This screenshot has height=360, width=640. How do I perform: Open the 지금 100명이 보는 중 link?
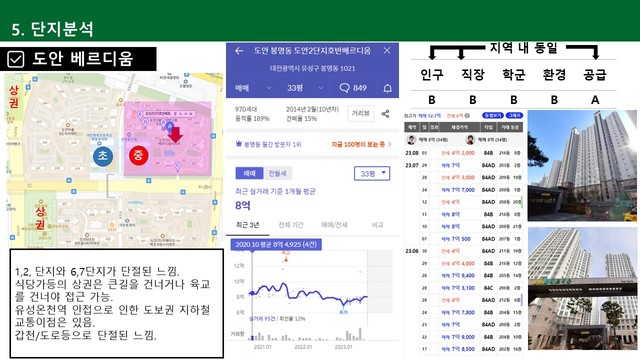coord(361,144)
